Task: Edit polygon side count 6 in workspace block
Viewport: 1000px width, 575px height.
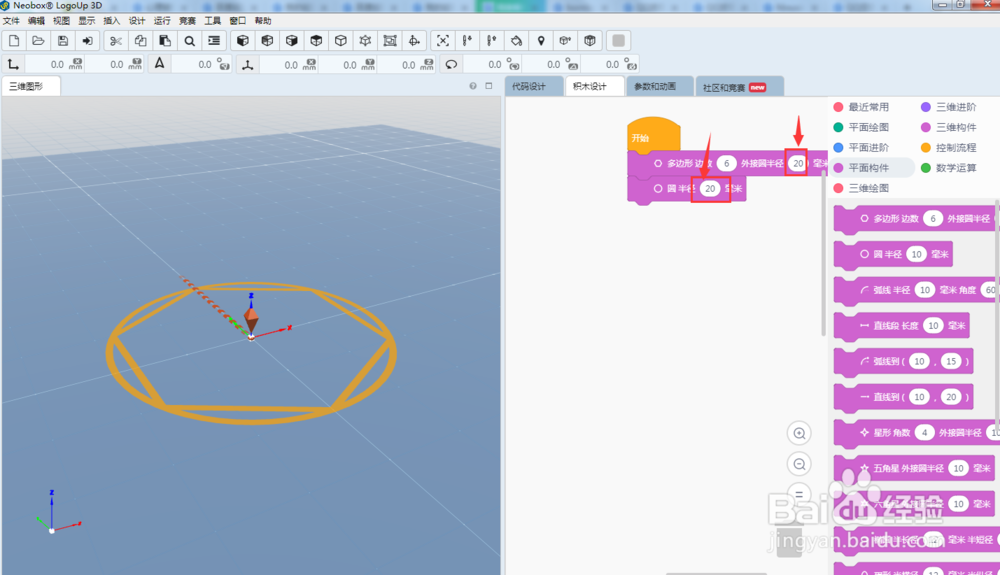Action: [726, 164]
